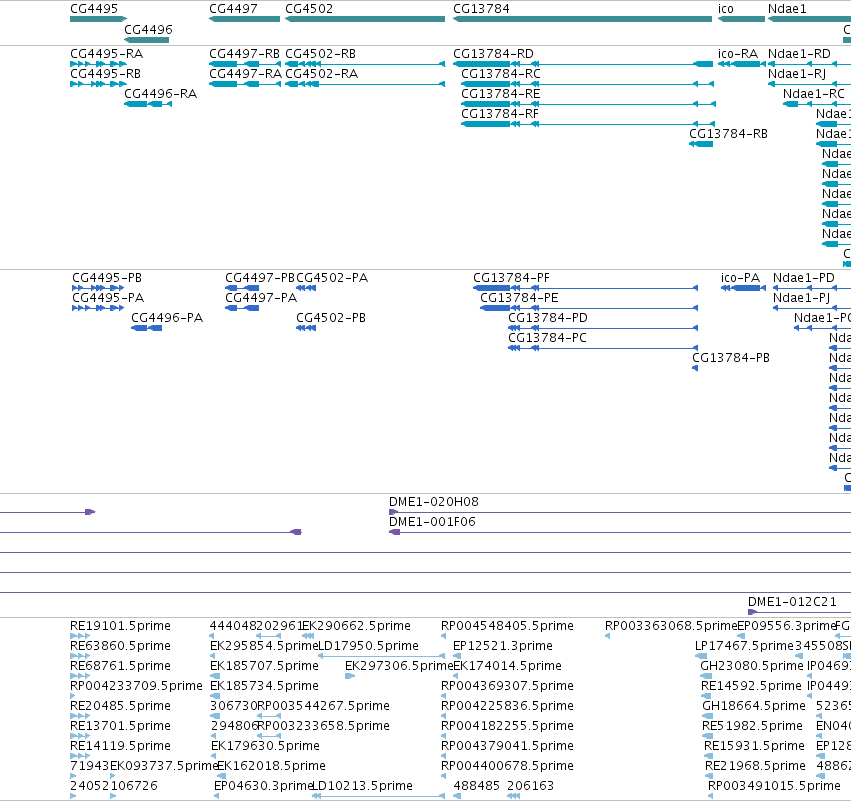Screen dimensions: 851x801
Task: Select BAC clone label DME1-020H08
Action: pyautogui.click(x=434, y=501)
